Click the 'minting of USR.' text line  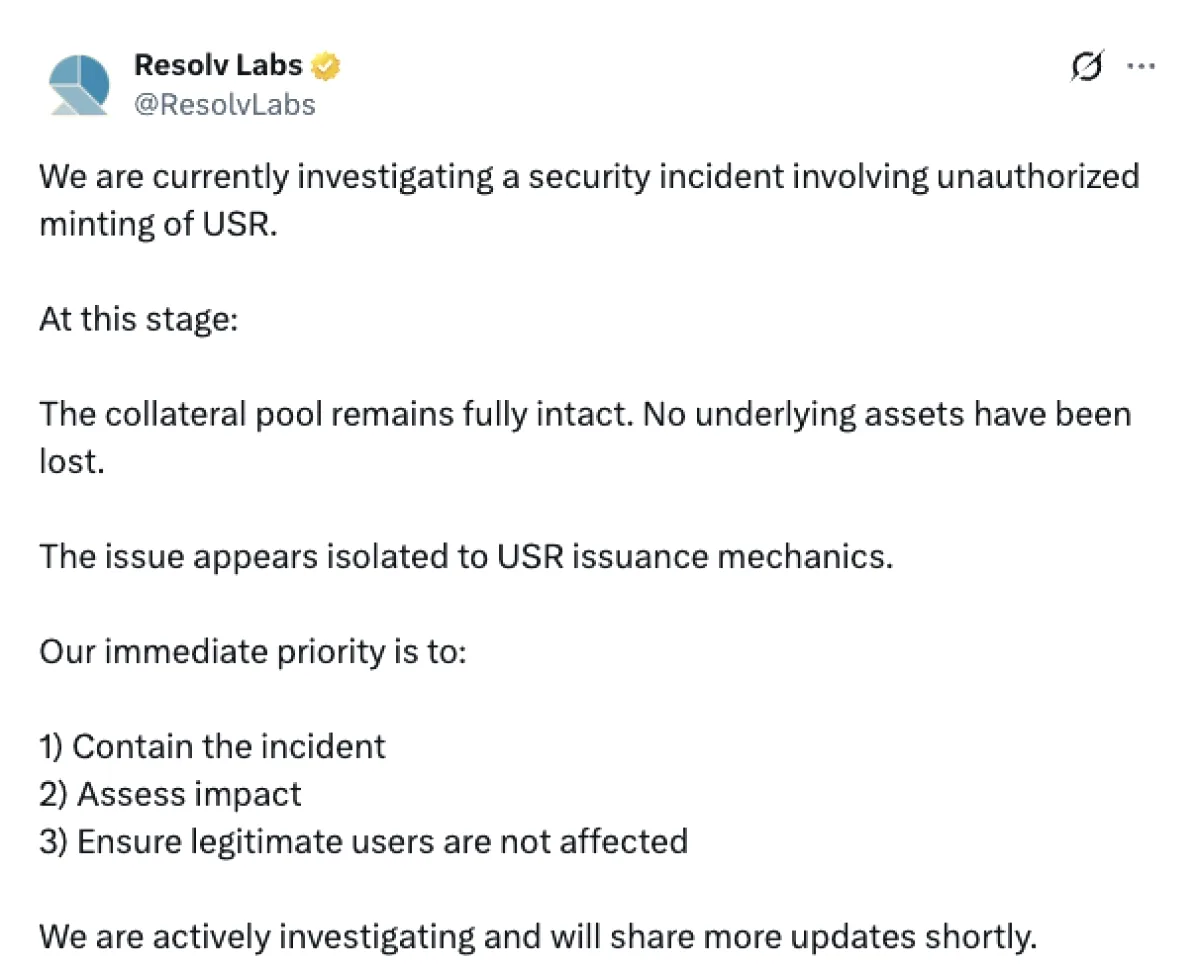[x=157, y=224]
